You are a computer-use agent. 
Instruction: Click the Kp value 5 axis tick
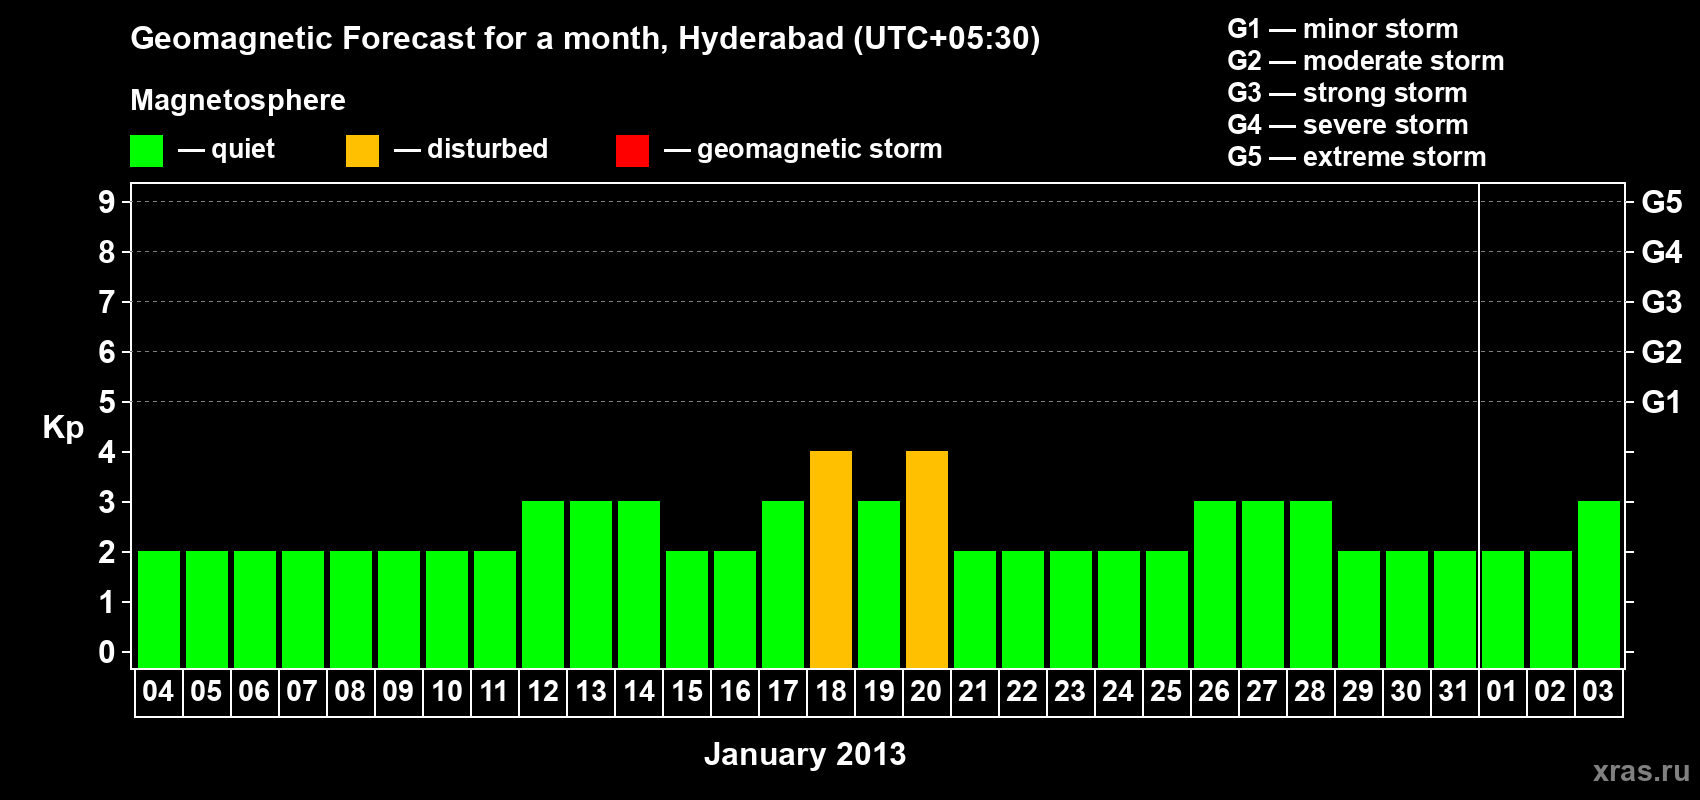(x=107, y=402)
